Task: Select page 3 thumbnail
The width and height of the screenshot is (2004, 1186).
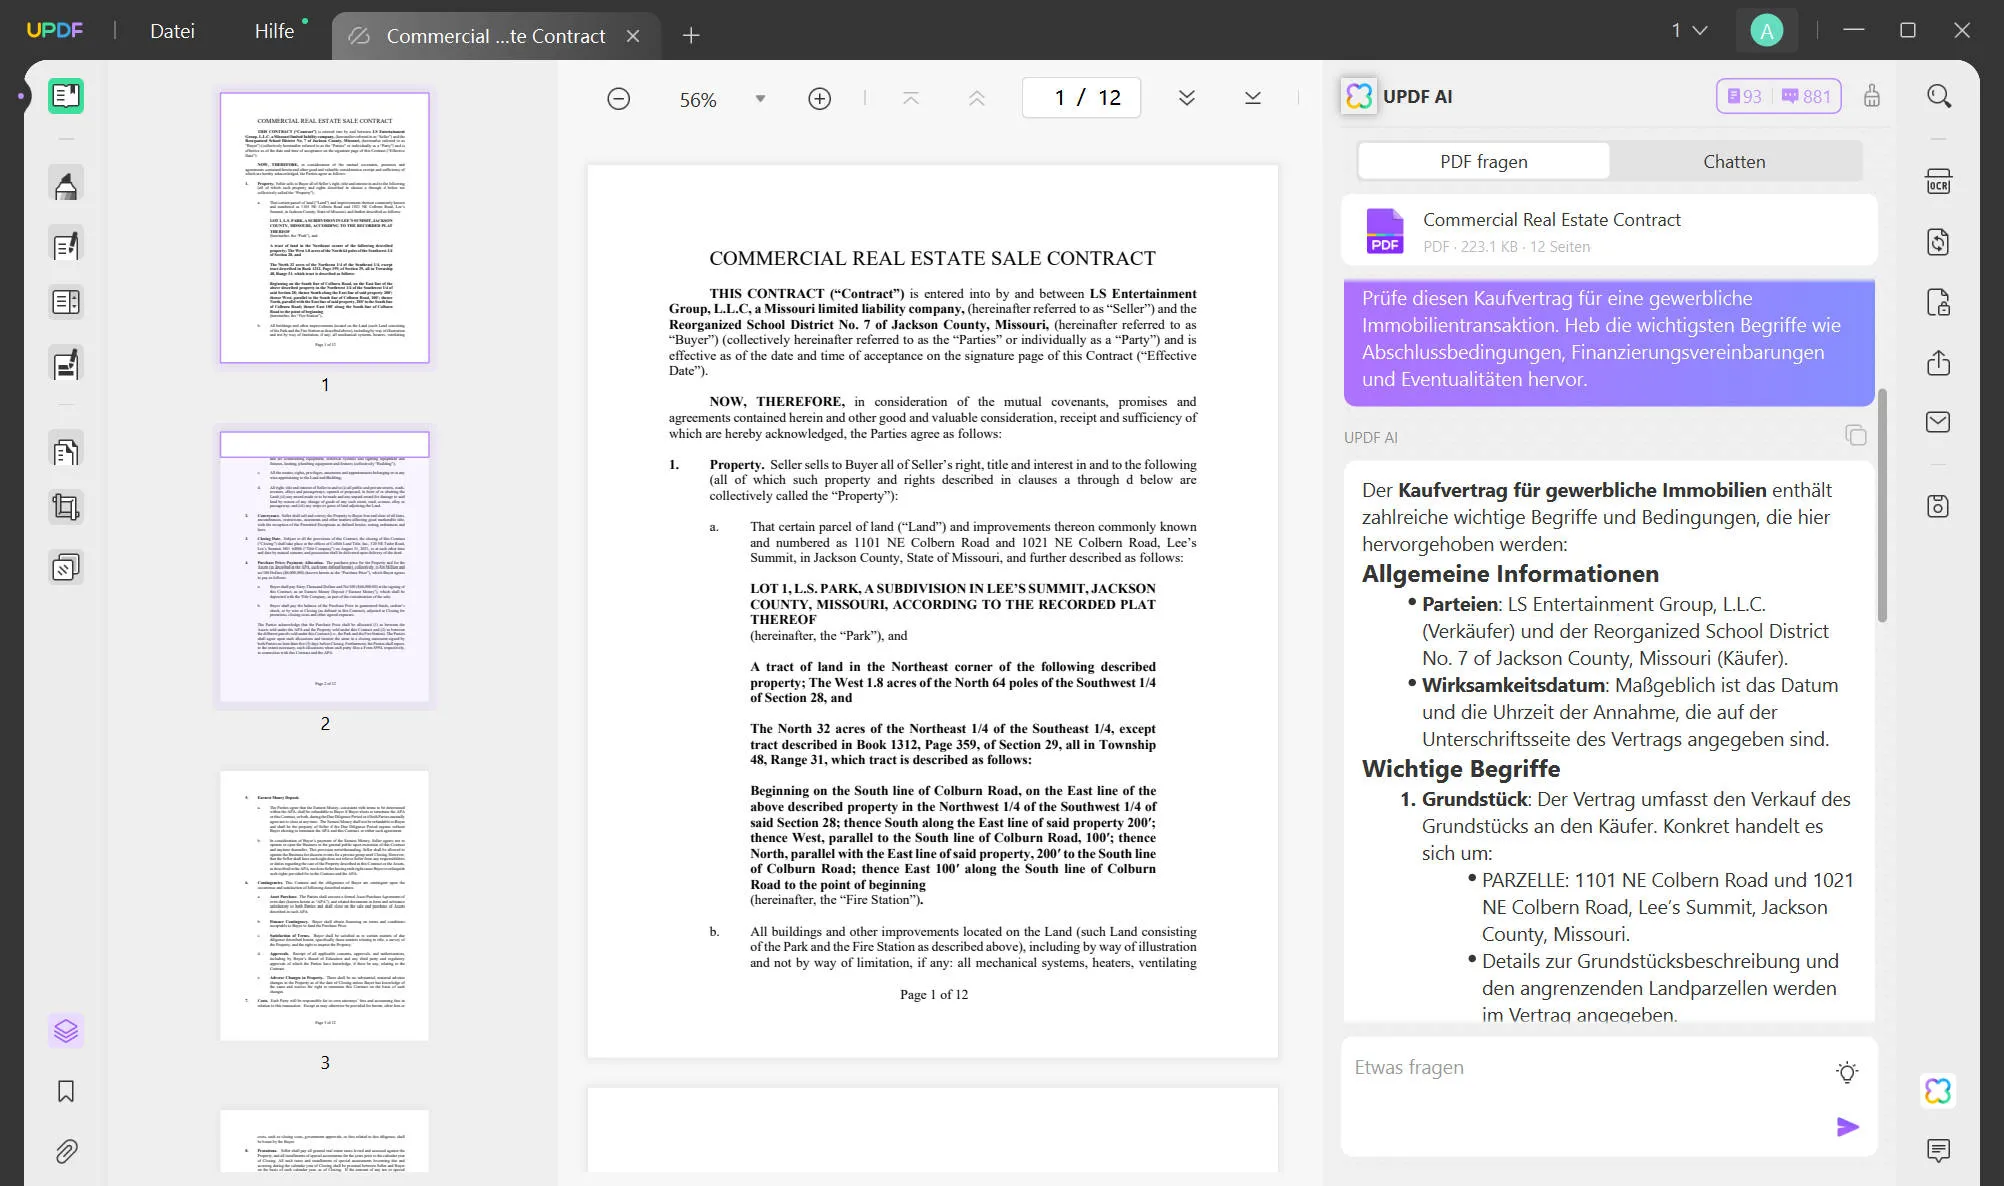Action: click(x=324, y=905)
